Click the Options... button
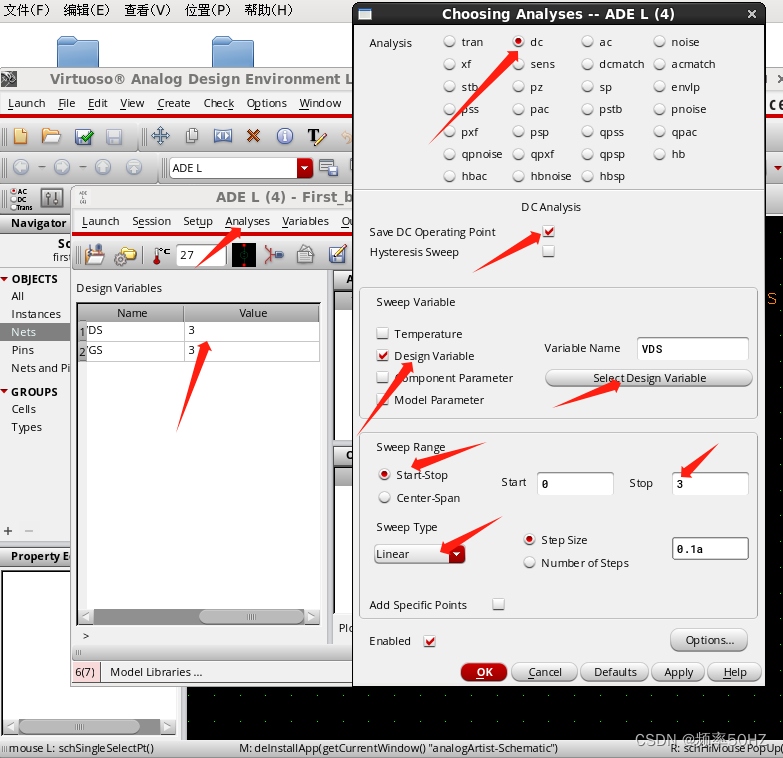783x758 pixels. pos(709,640)
